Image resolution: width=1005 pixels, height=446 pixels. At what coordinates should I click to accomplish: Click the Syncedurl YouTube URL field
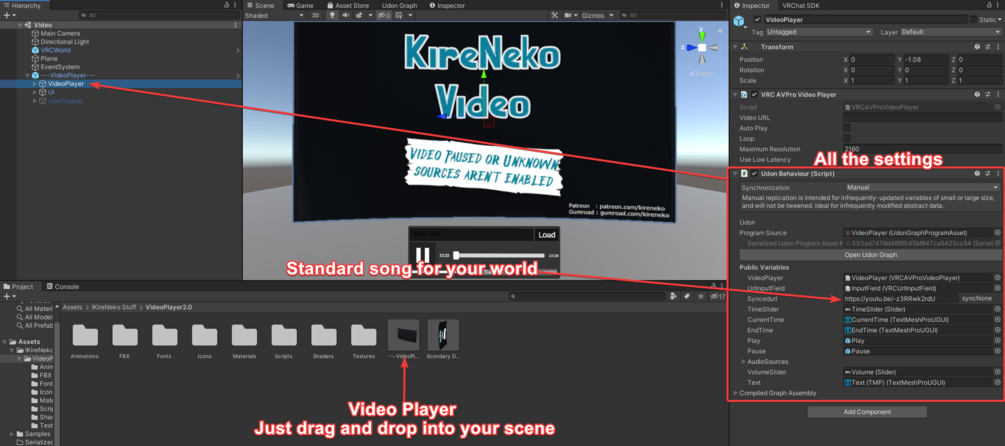tap(901, 299)
